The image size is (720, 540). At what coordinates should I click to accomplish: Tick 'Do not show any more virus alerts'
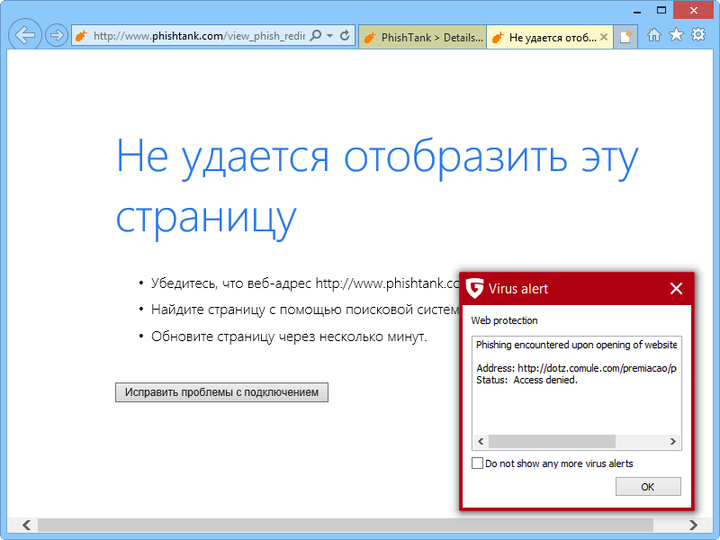(x=478, y=463)
